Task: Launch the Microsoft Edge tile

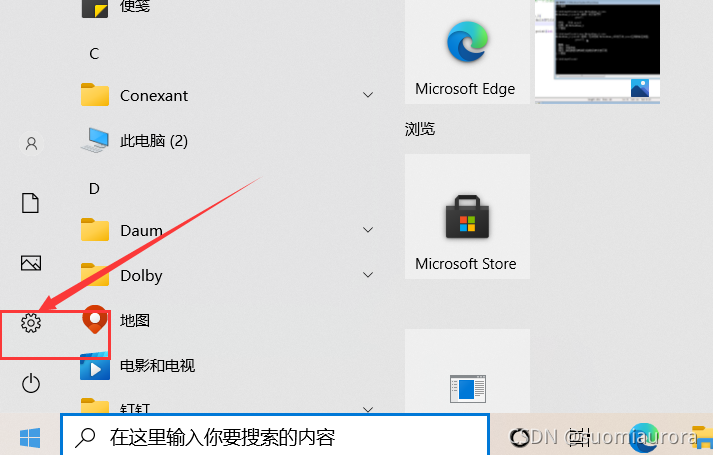Action: tap(467, 51)
